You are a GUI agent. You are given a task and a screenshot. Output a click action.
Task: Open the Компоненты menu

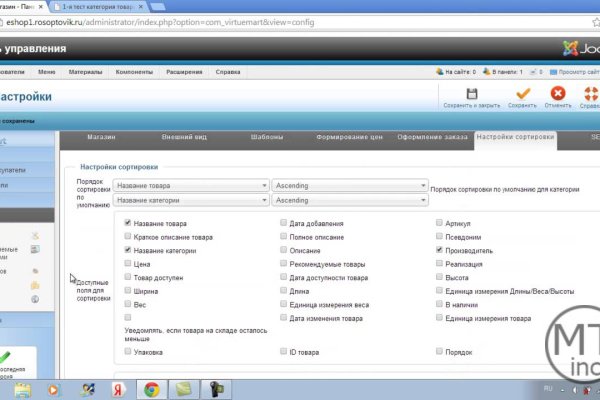coord(133,72)
